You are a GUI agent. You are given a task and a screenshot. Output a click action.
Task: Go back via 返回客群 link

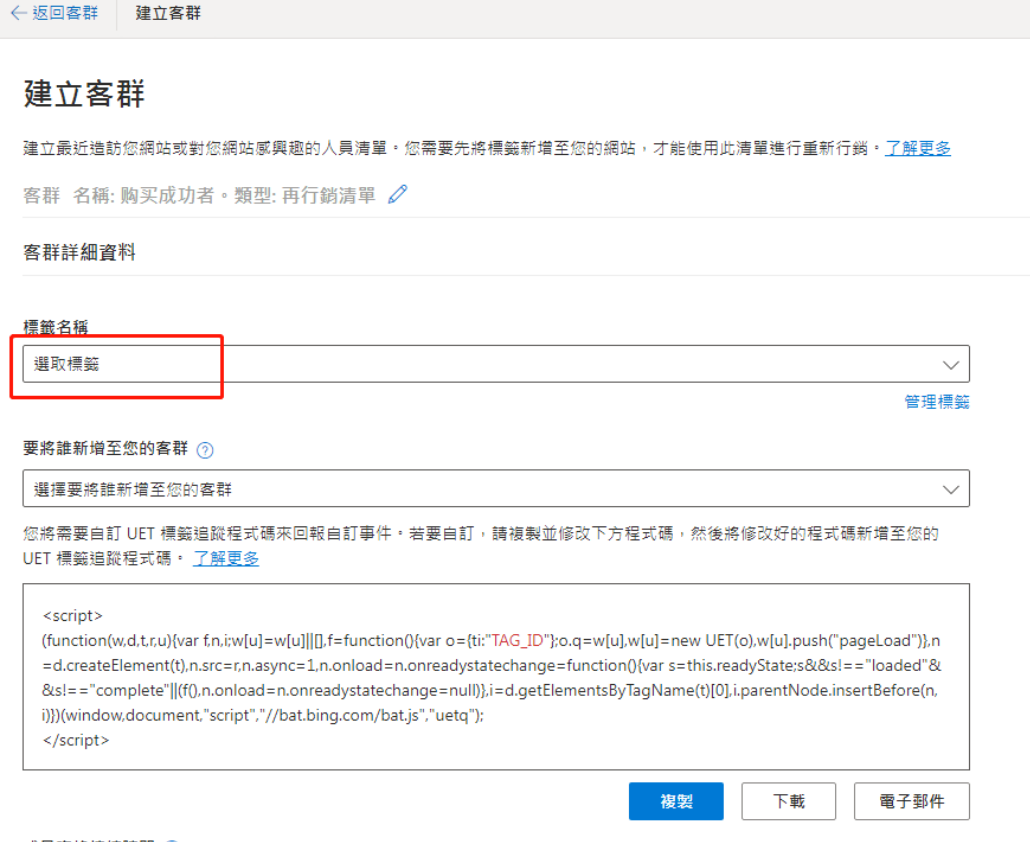(x=65, y=13)
